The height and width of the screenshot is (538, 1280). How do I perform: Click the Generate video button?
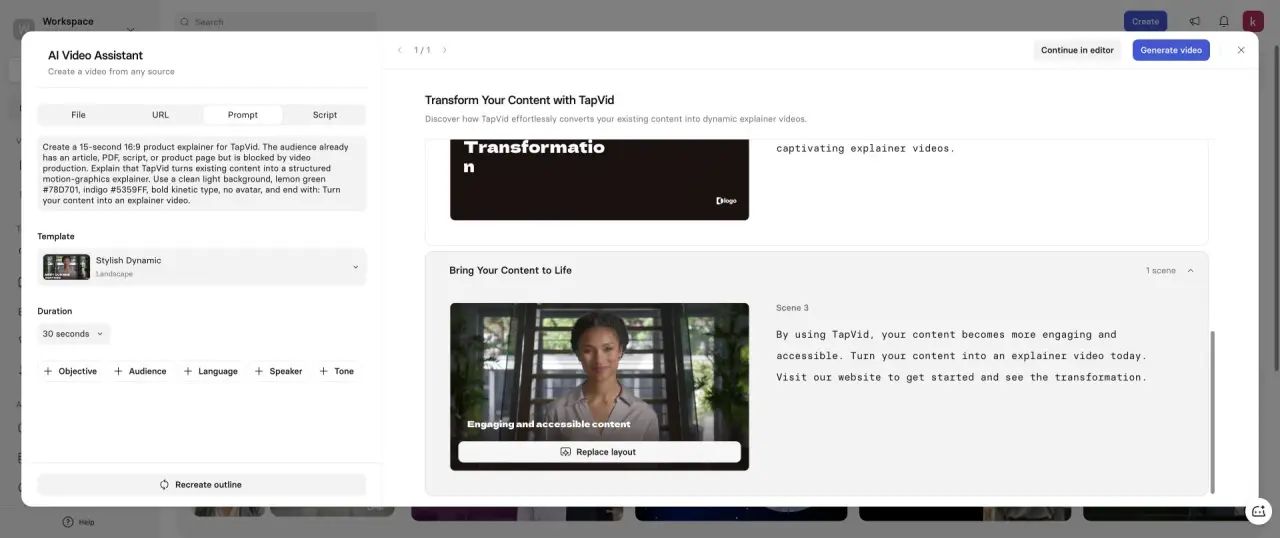(1171, 50)
